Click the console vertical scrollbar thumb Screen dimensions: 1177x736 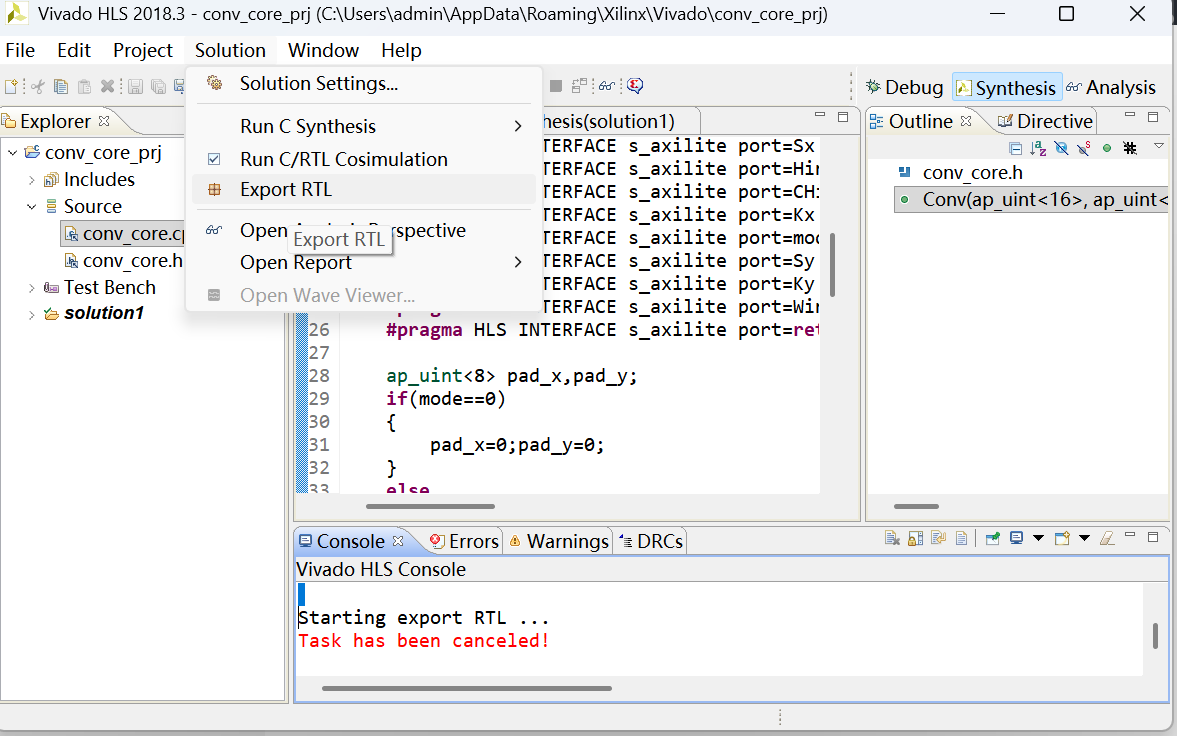point(1155,635)
